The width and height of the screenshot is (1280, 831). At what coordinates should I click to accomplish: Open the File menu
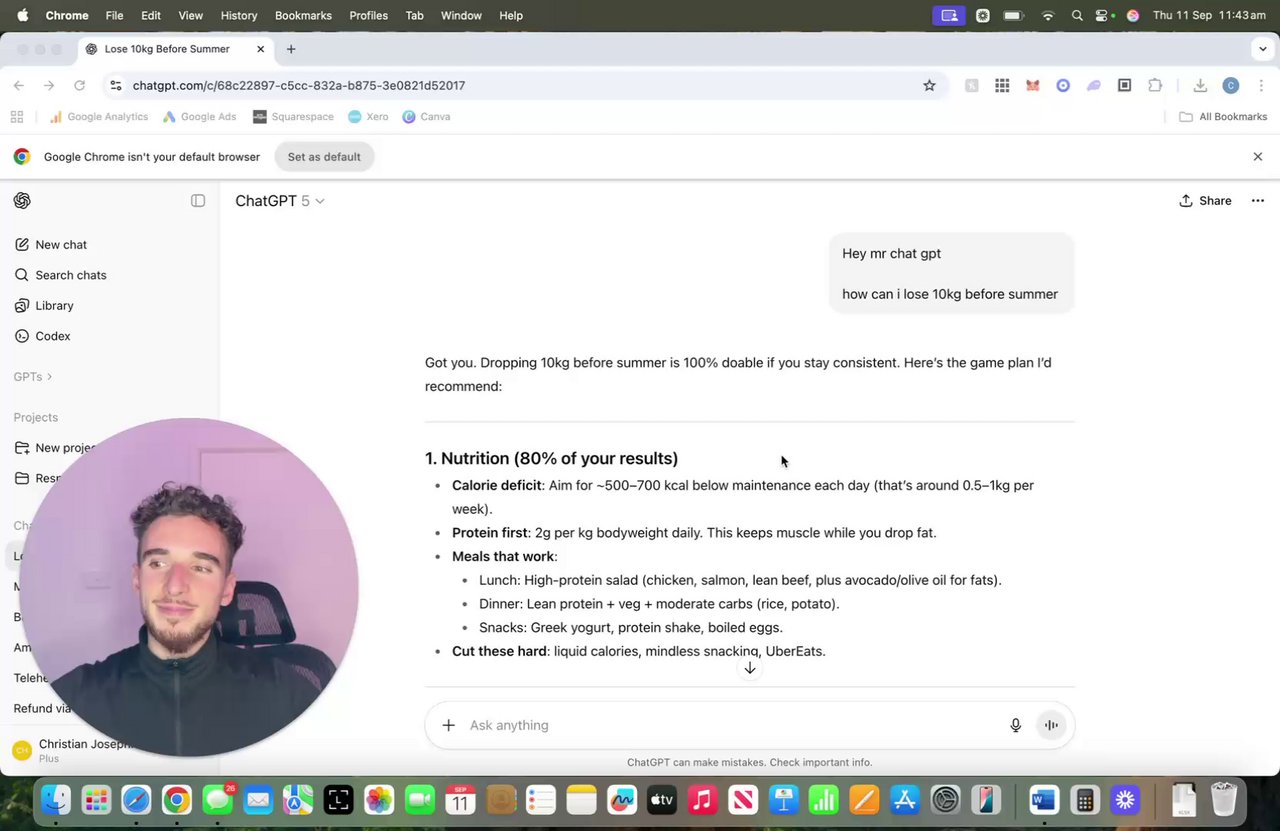coord(115,16)
